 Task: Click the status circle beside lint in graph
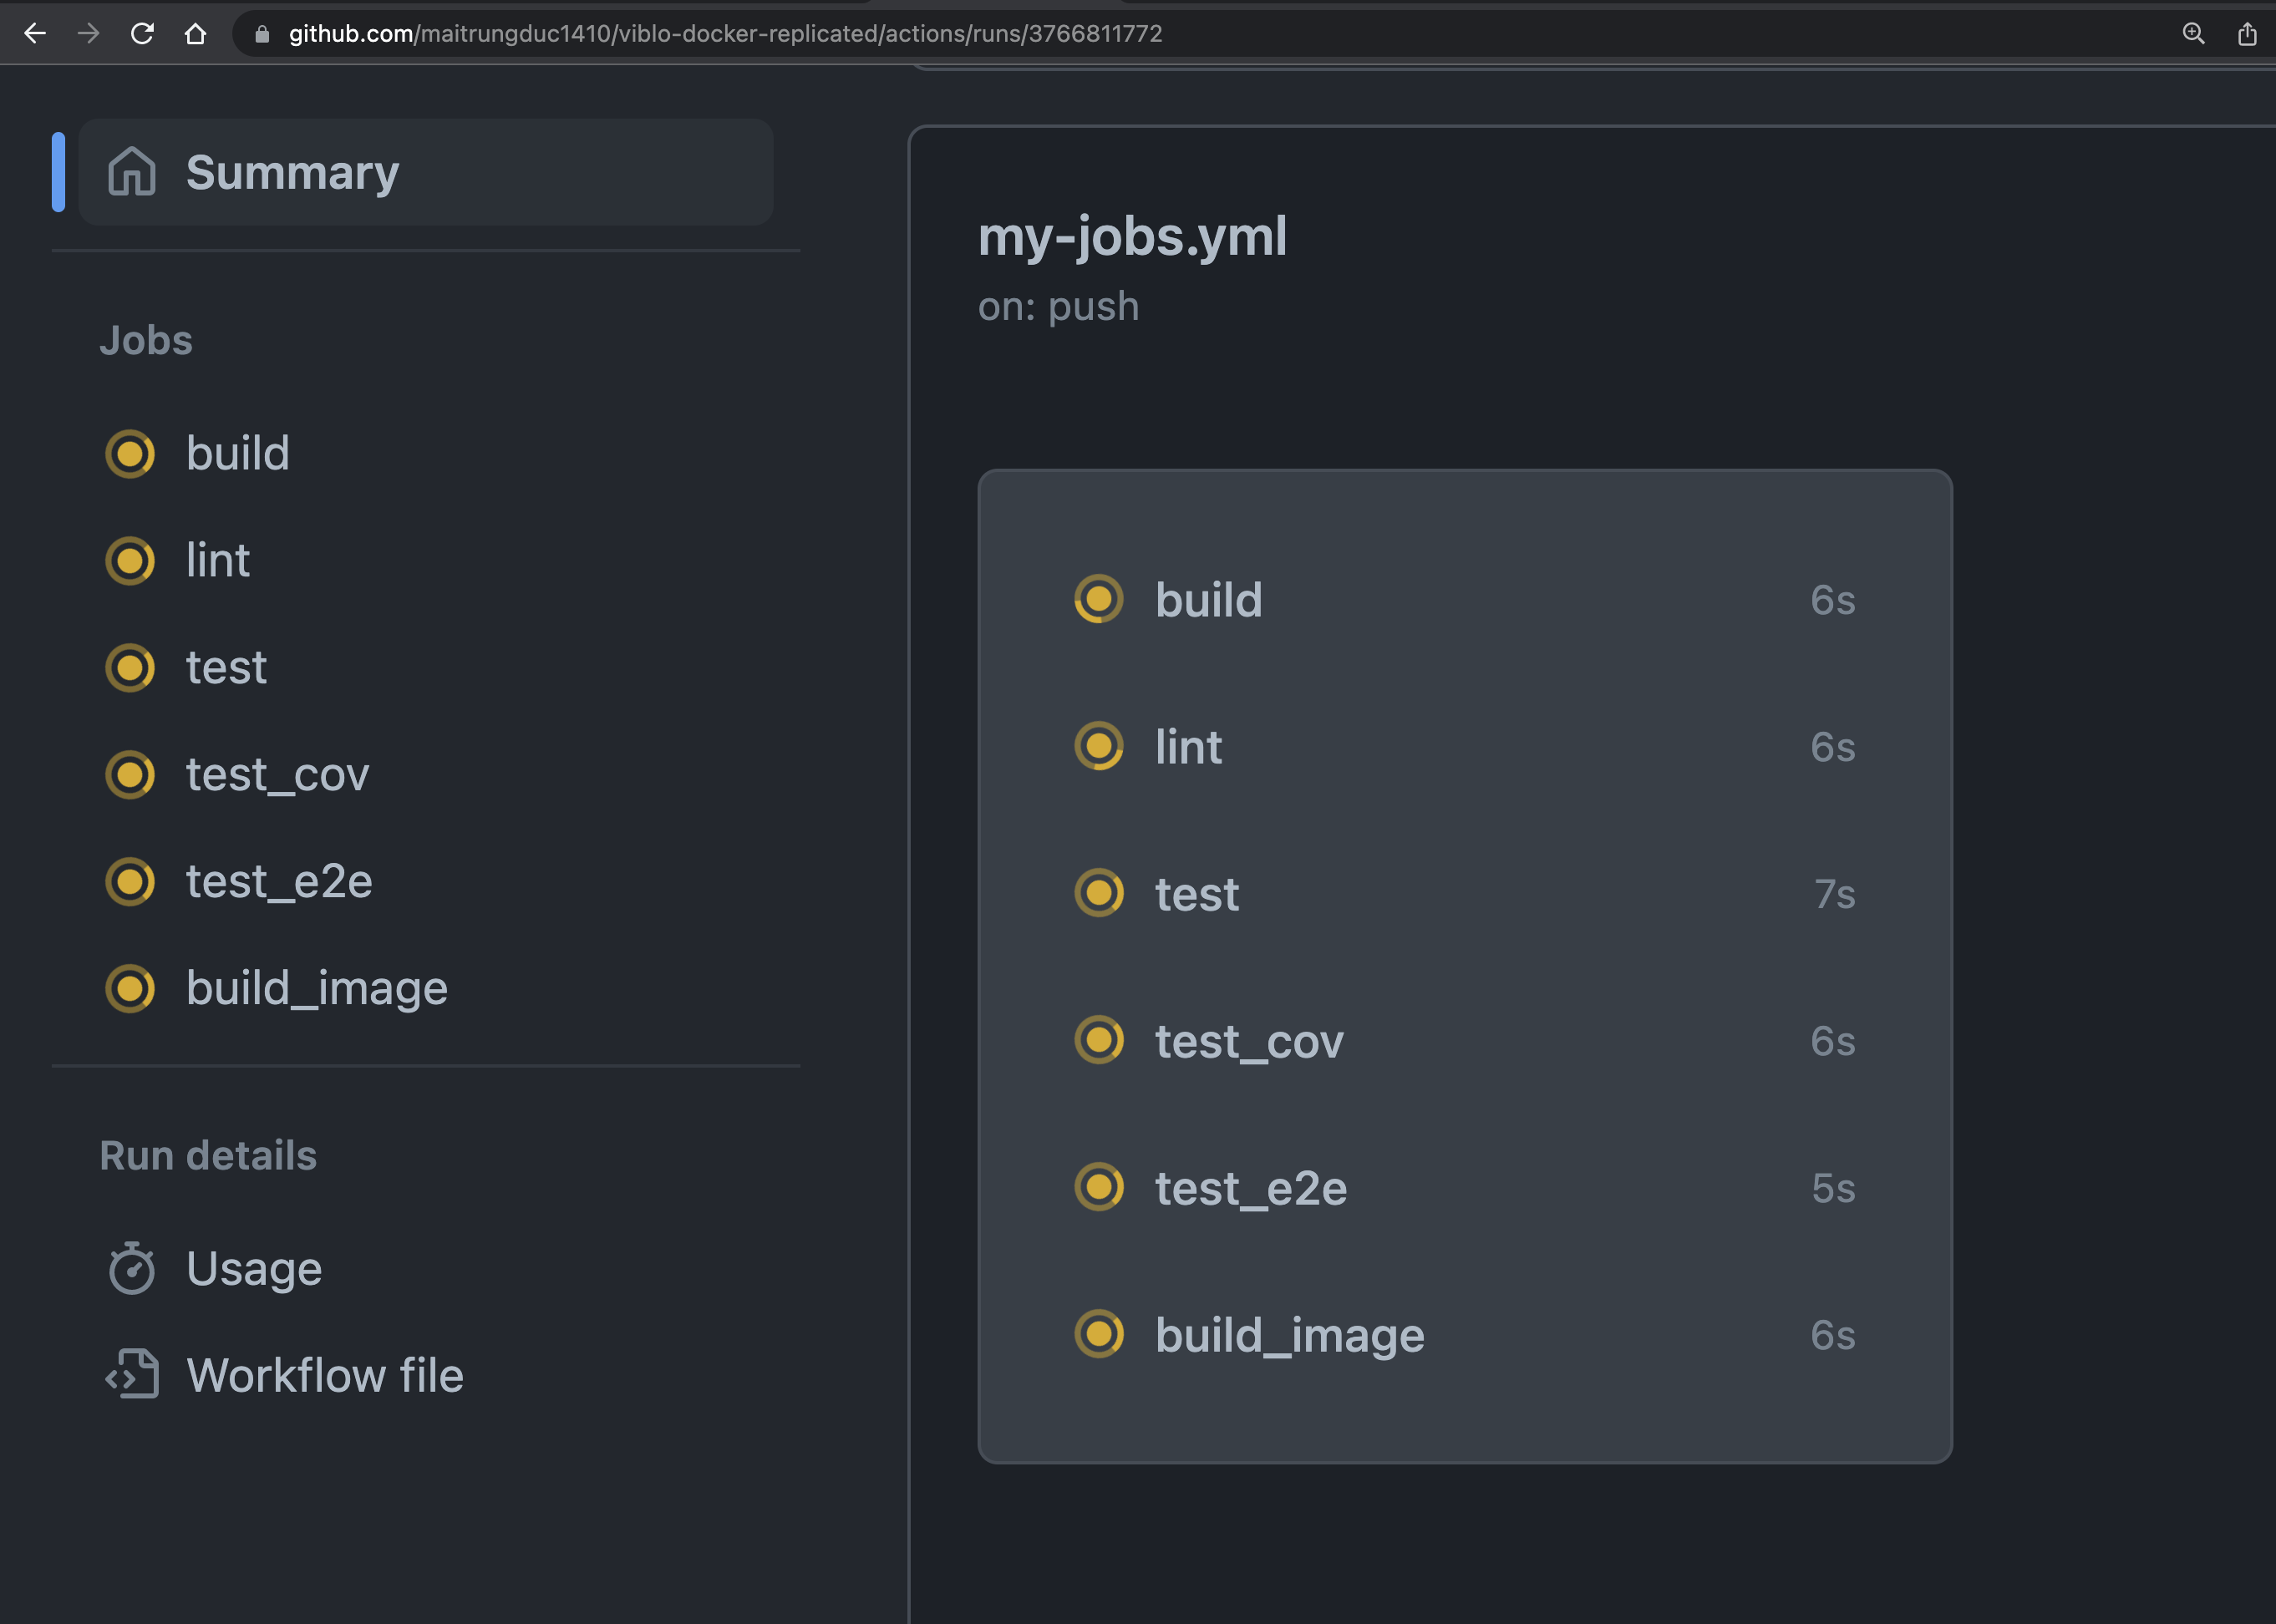[1100, 746]
